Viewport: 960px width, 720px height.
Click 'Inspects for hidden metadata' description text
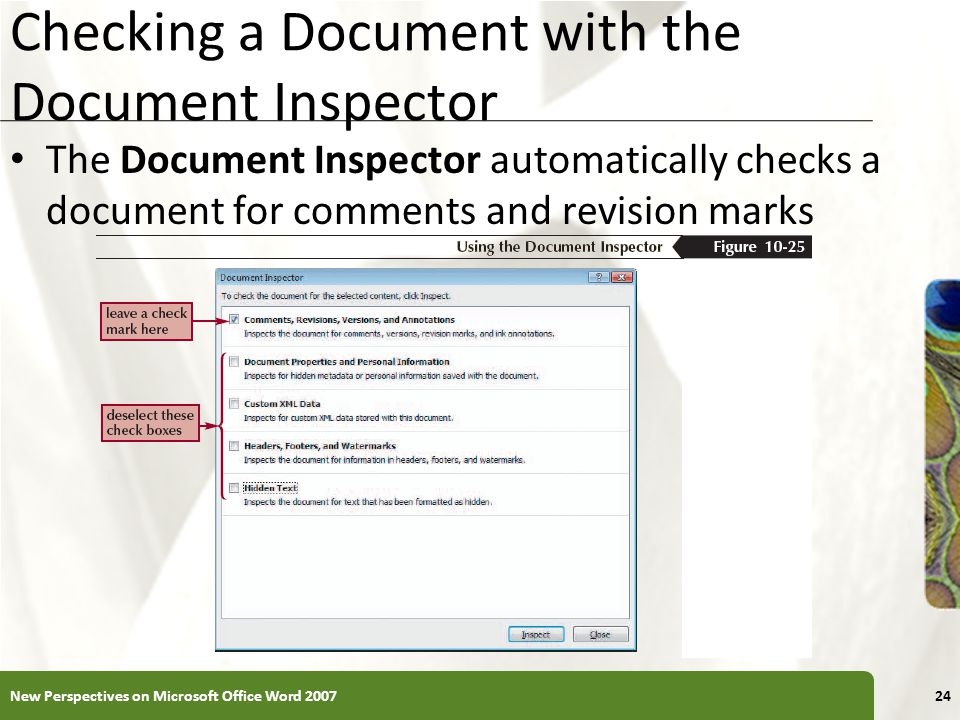[x=391, y=376]
